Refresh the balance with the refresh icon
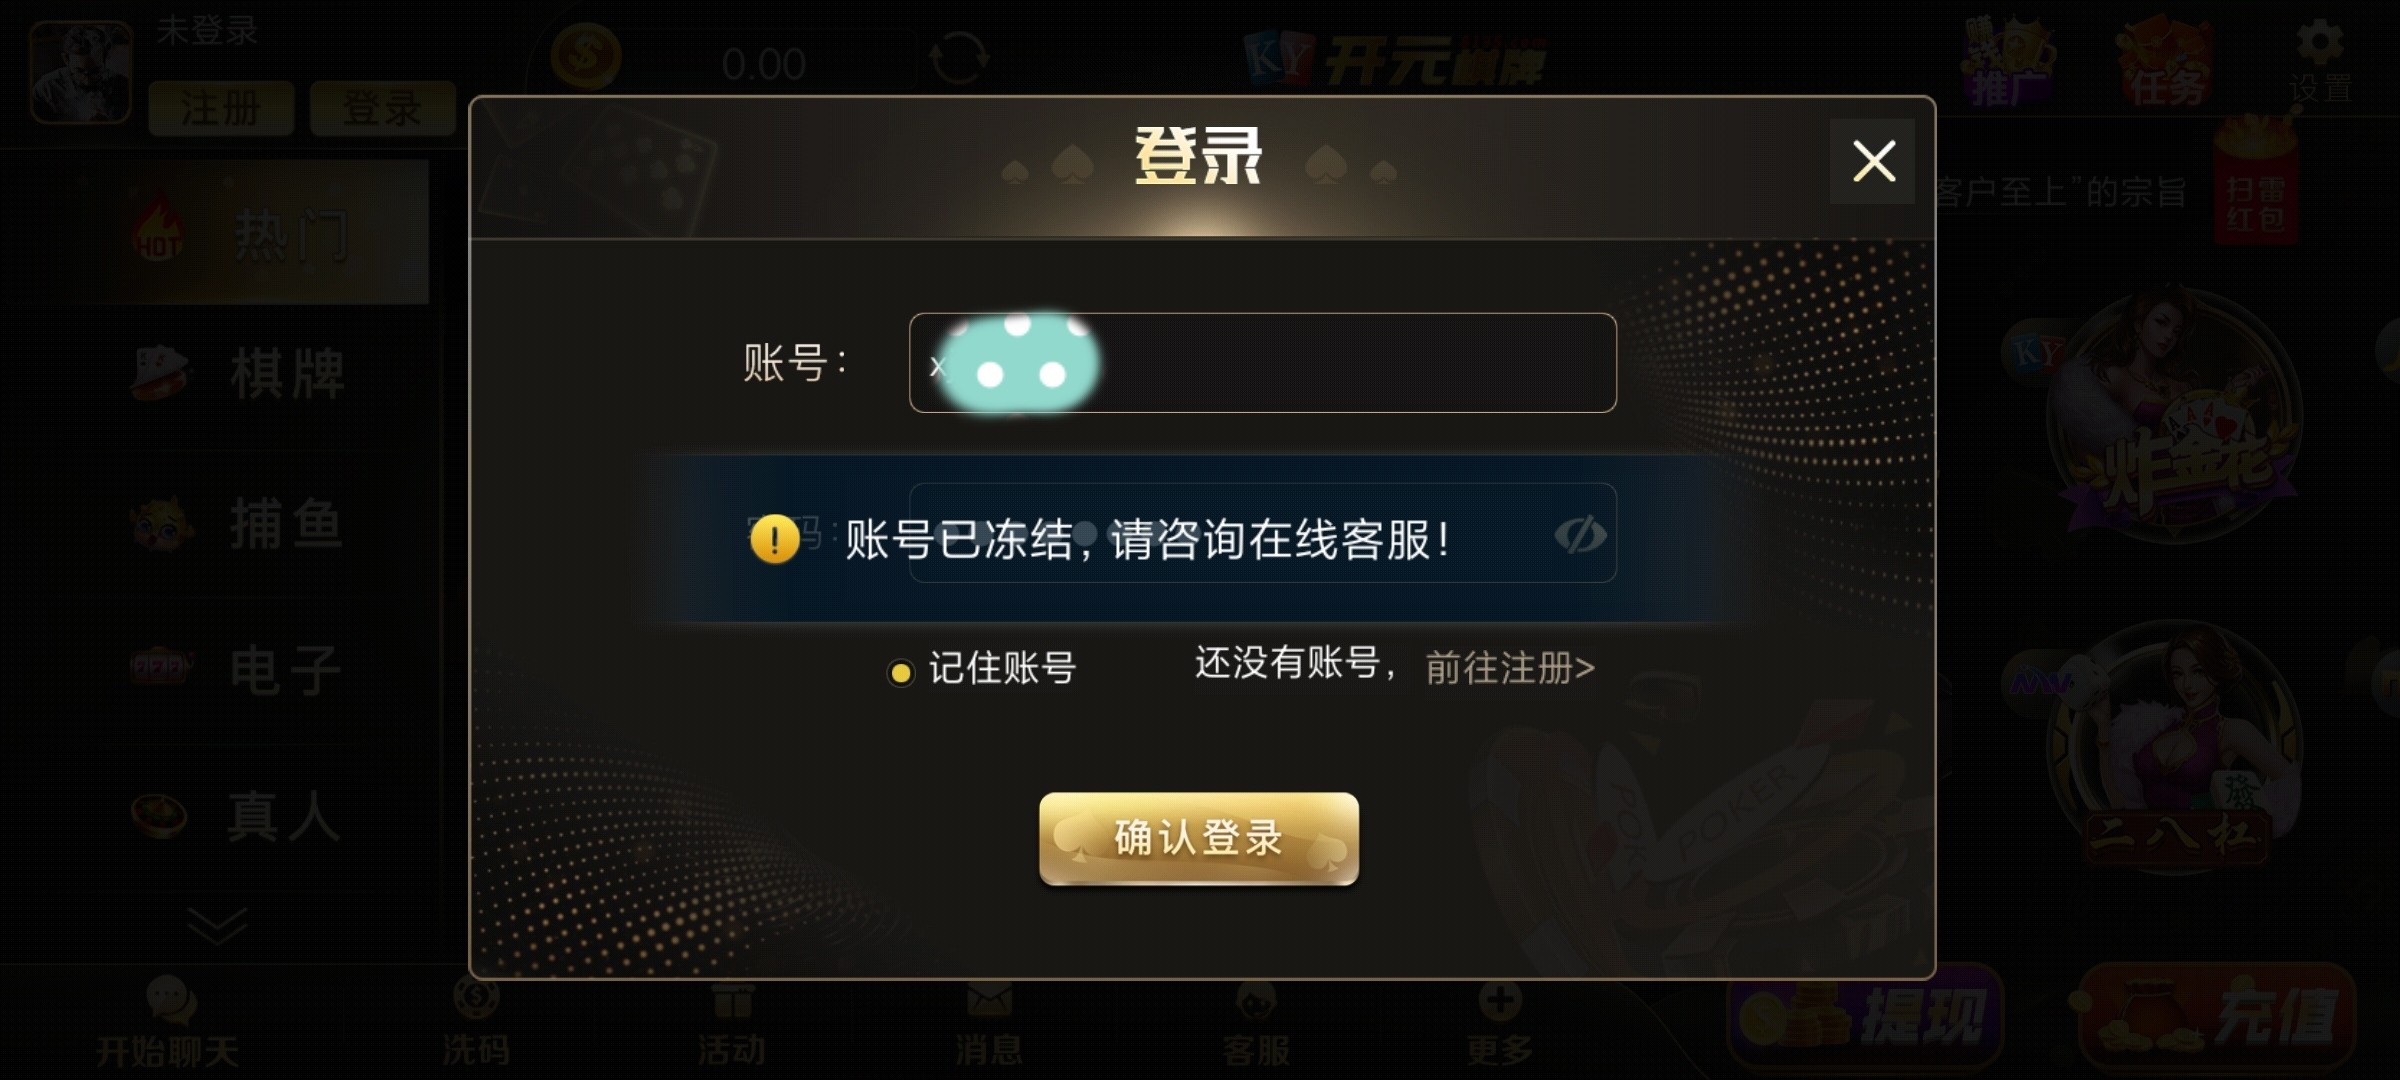Viewport: 2400px width, 1080px height. pyautogui.click(x=958, y=58)
